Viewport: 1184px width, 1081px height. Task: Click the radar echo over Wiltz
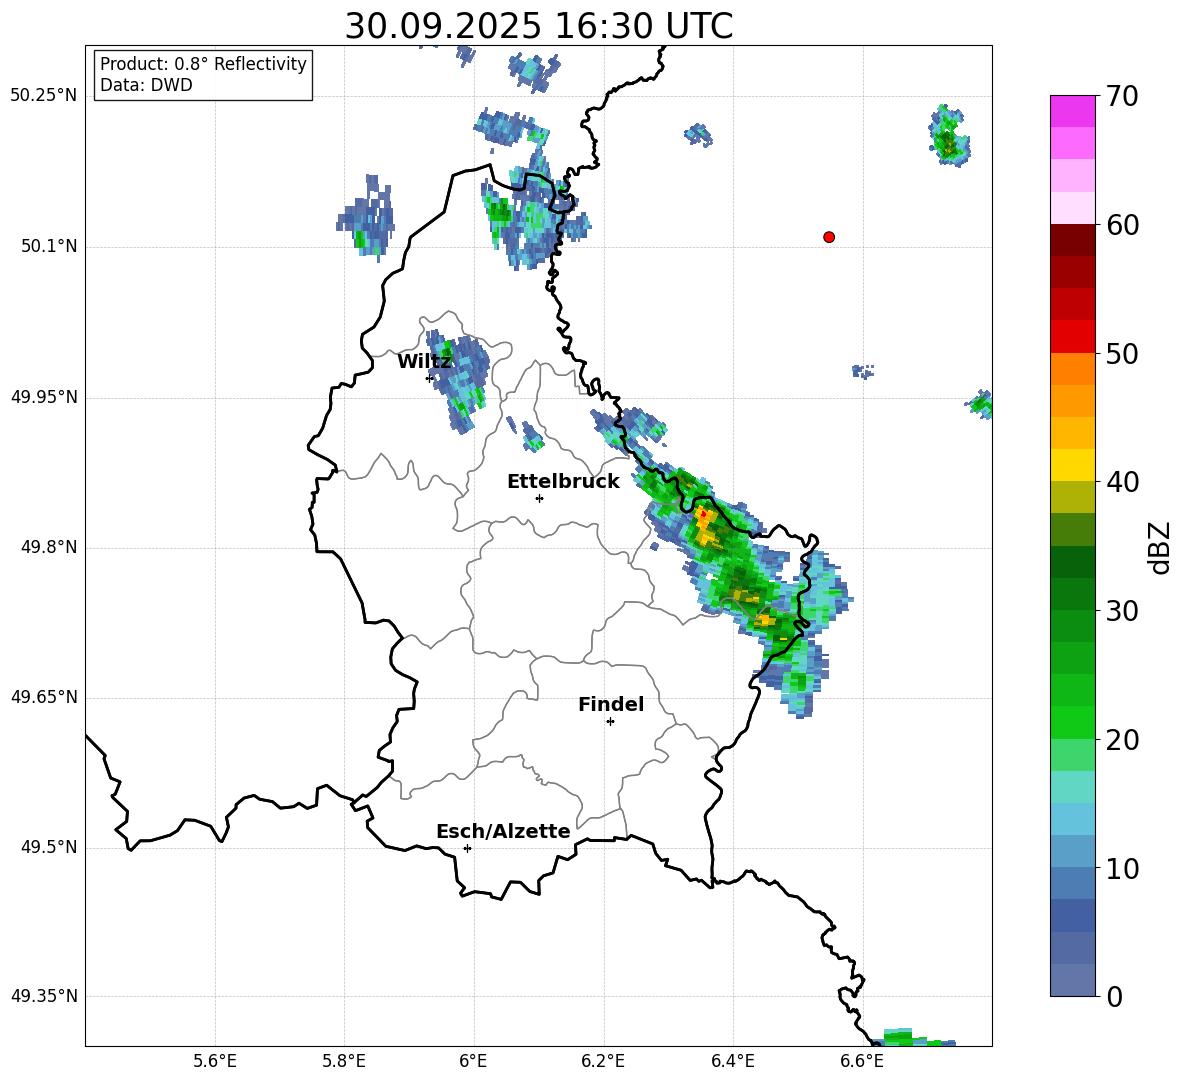461,380
